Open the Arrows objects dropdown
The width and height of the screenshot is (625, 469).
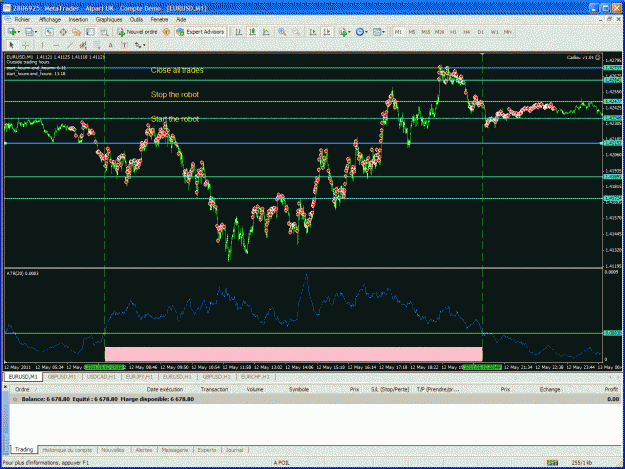pyautogui.click(x=140, y=45)
